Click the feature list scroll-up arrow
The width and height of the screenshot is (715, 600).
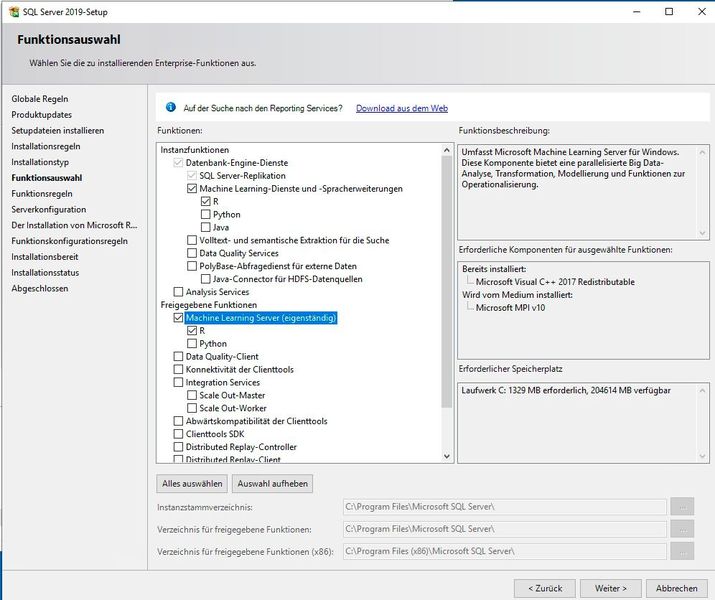[x=447, y=150]
